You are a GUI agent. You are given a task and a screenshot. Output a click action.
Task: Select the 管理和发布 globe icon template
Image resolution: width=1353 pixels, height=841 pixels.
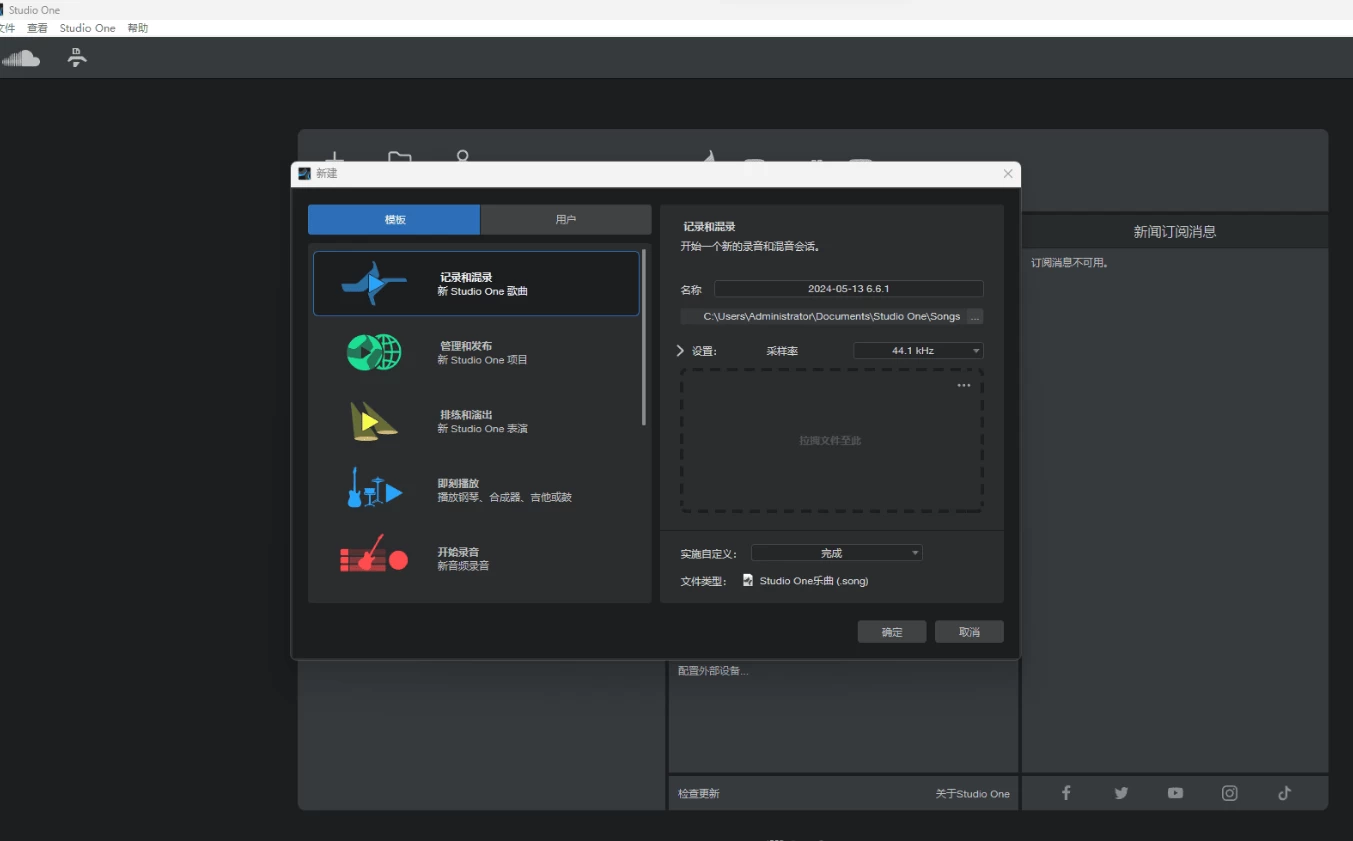(373, 352)
